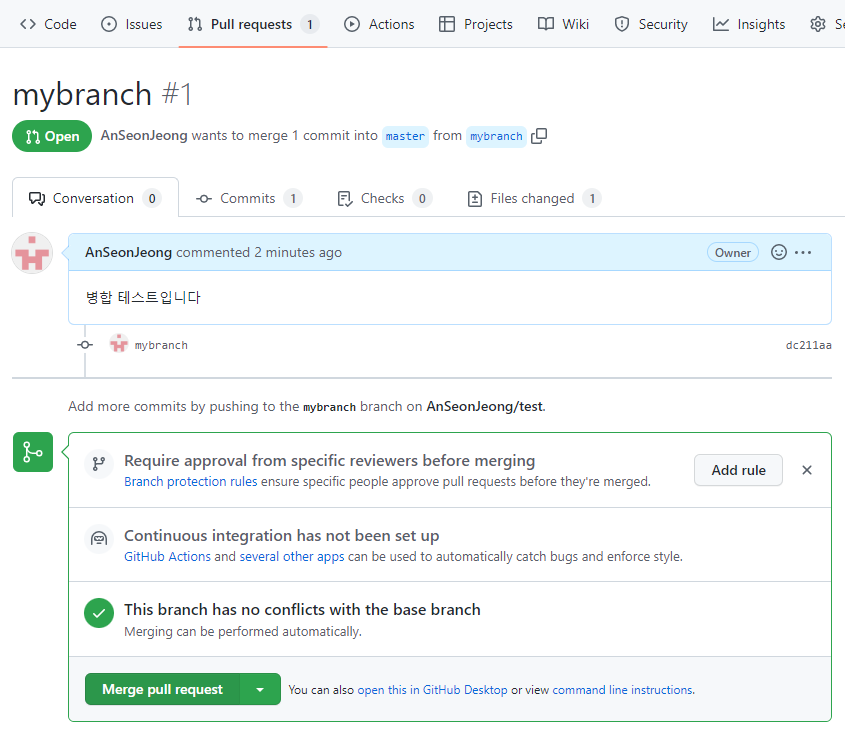Open the Projects tab

[475, 24]
